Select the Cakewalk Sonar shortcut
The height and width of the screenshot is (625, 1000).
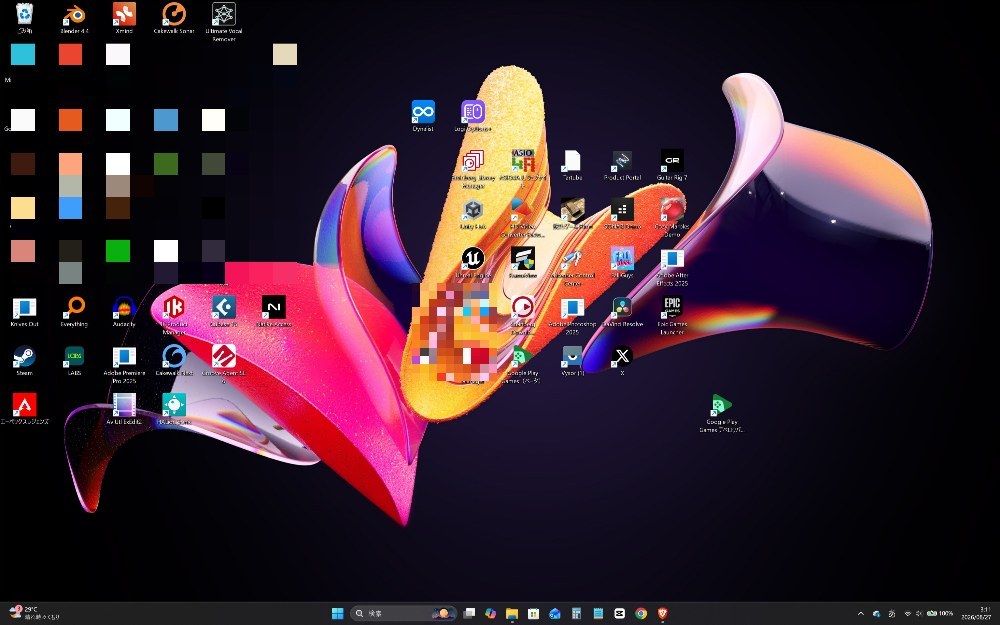173,17
